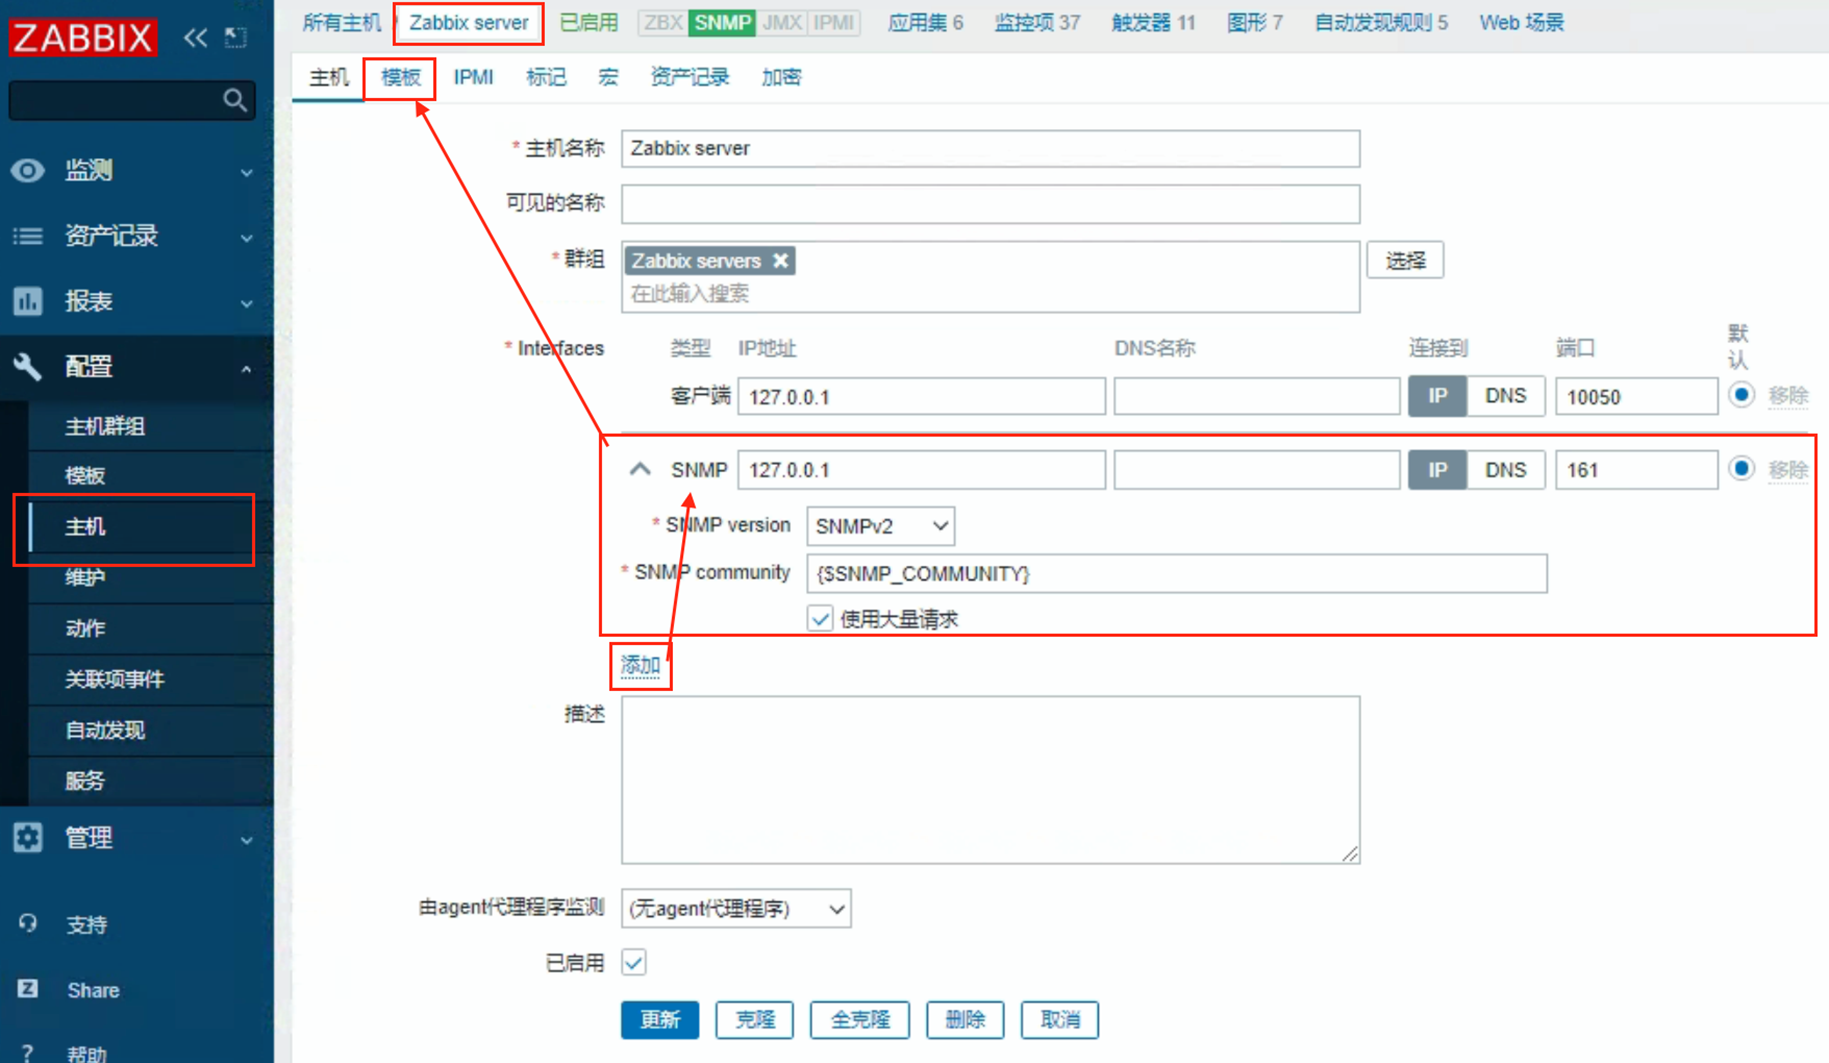Viewport: 1829px width, 1063px height.
Task: Click the Z Share icon
Action: point(28,989)
